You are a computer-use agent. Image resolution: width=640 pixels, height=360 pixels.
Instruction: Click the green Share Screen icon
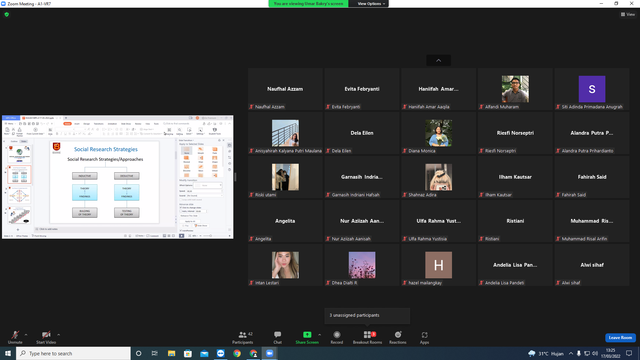coord(307,335)
